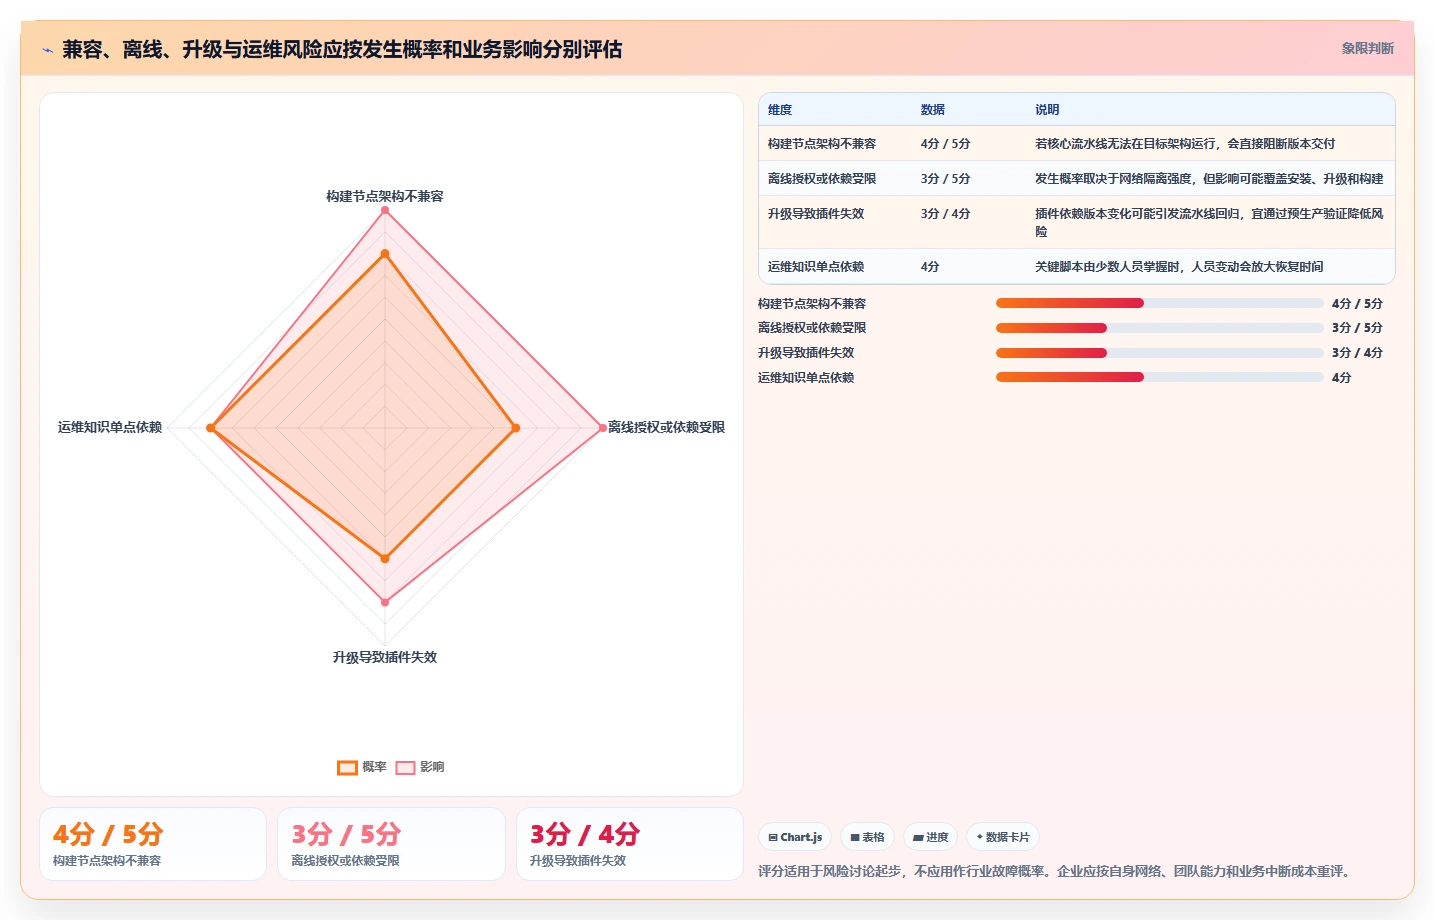This screenshot has height=920, width=1435.
Task: Click the 数据卡片 chip
Action: 1003,837
